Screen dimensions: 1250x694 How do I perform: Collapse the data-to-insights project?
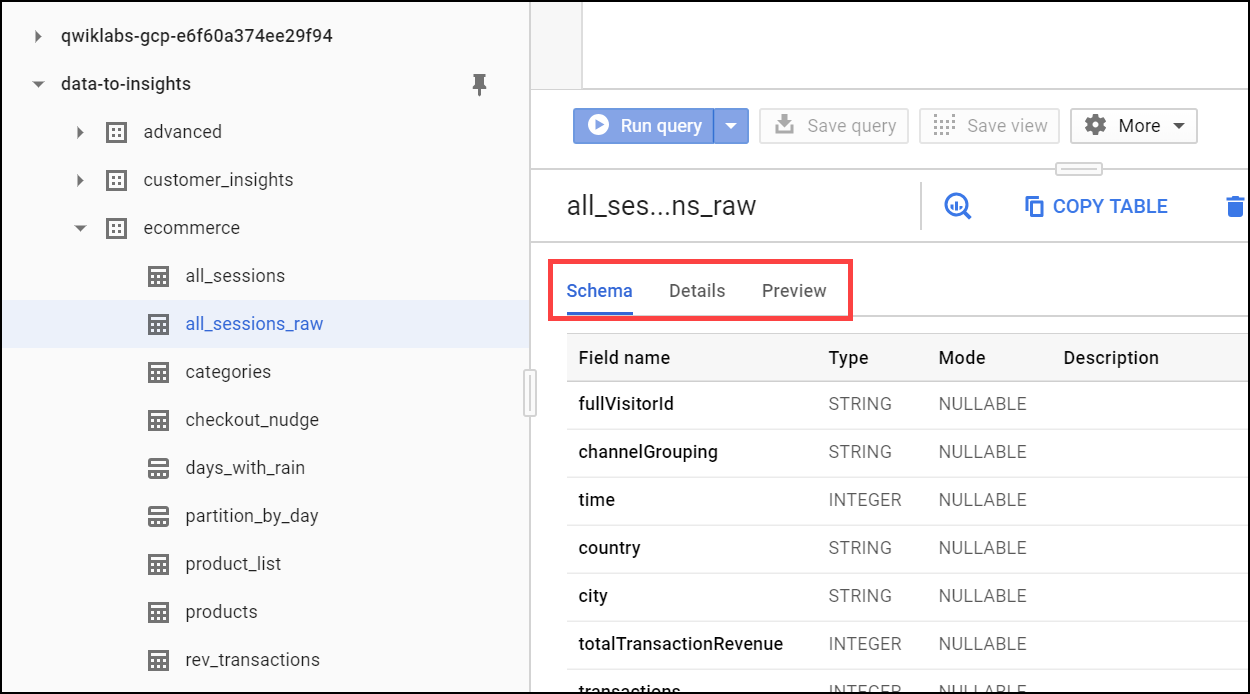click(38, 84)
